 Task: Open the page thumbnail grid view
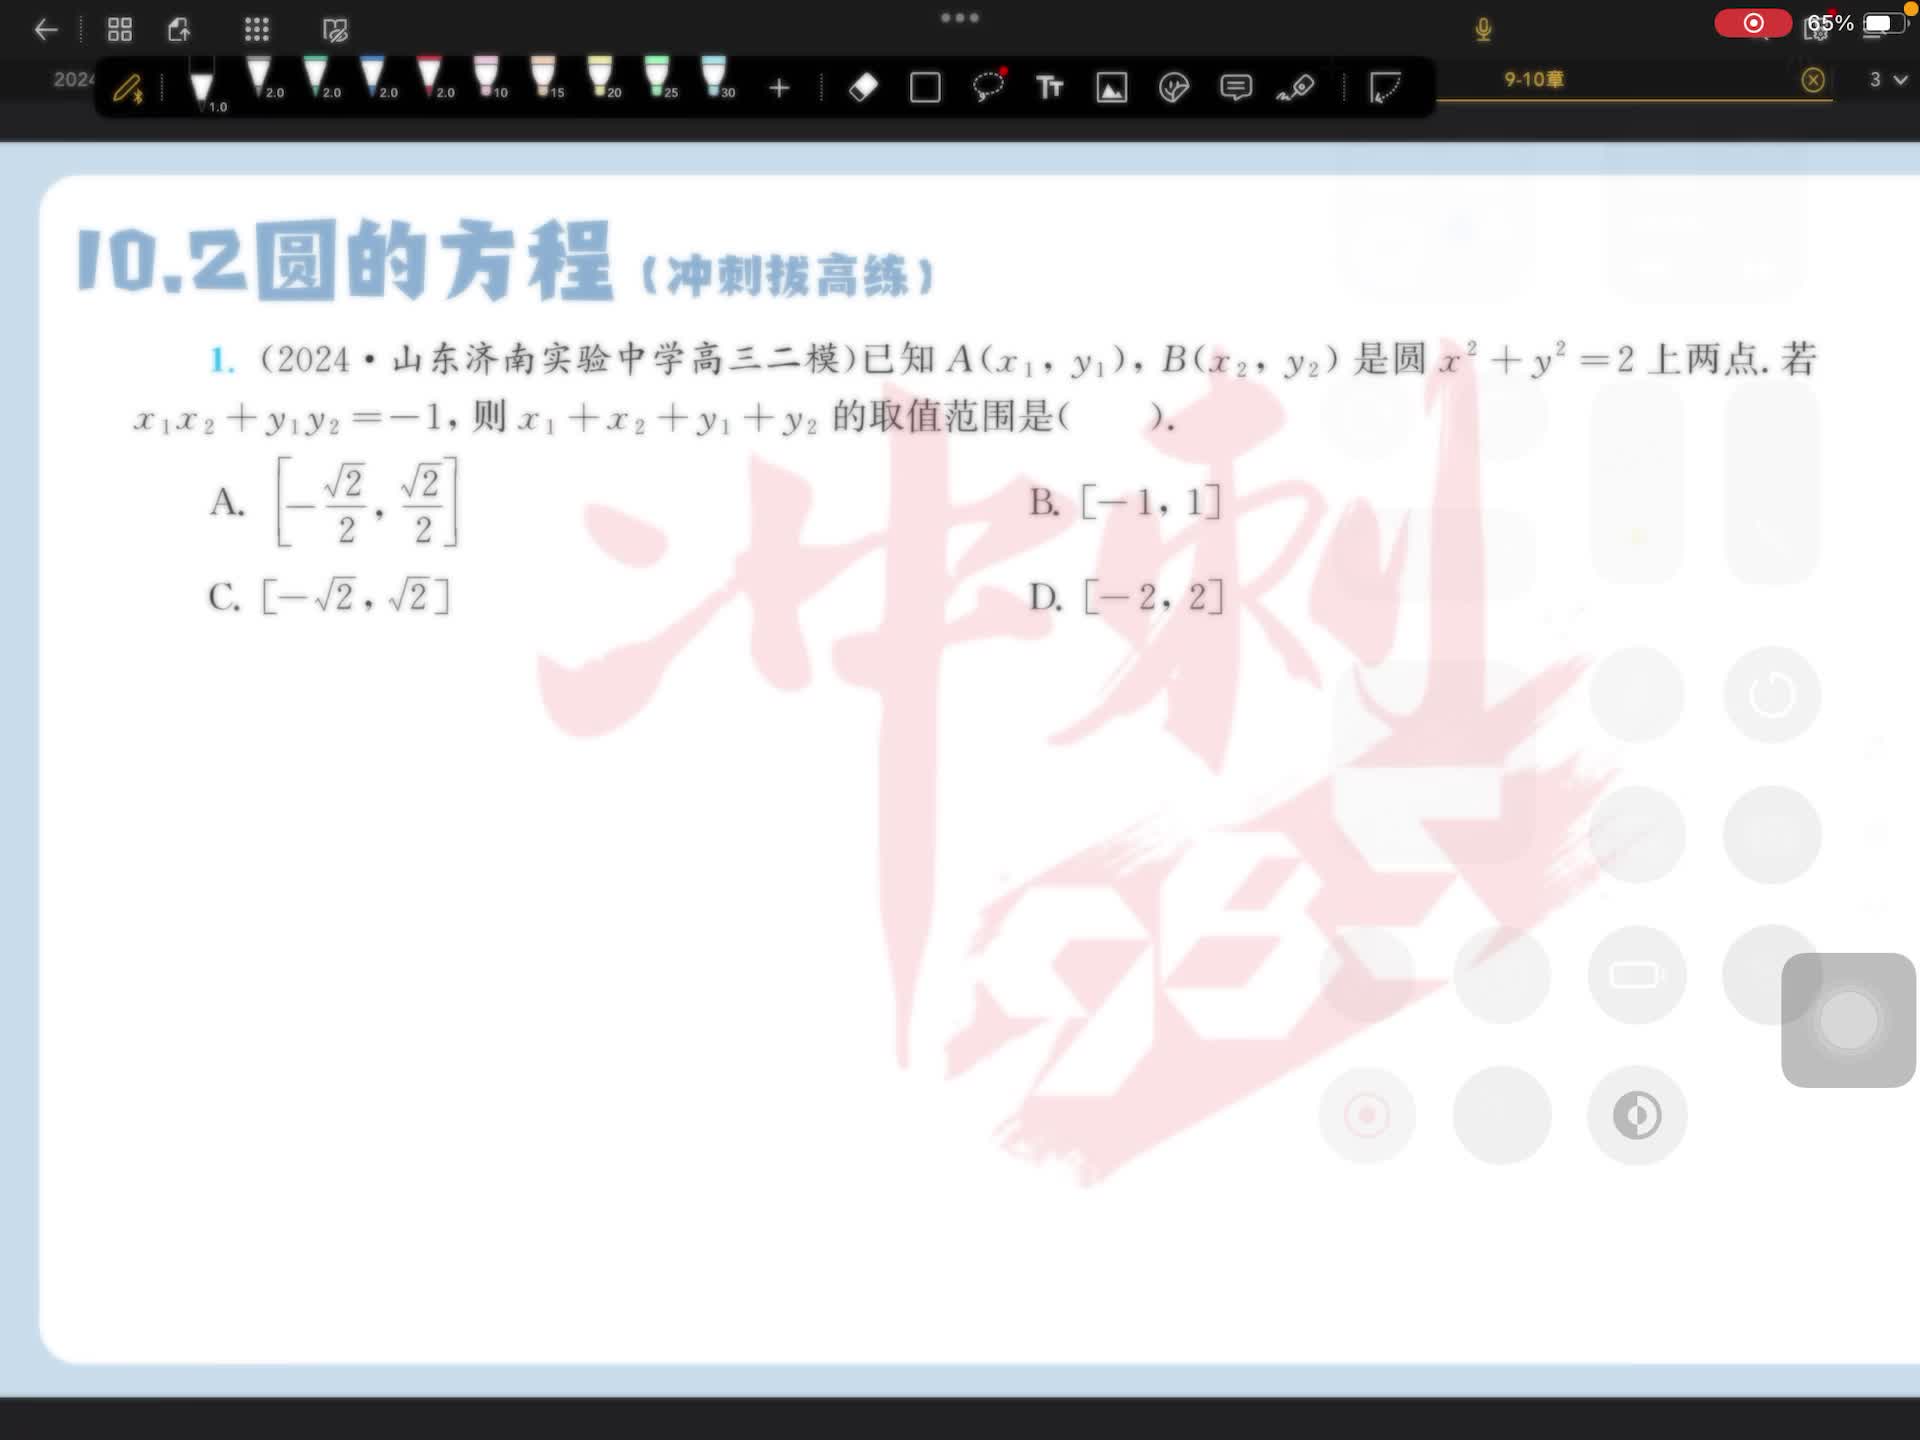pos(120,30)
